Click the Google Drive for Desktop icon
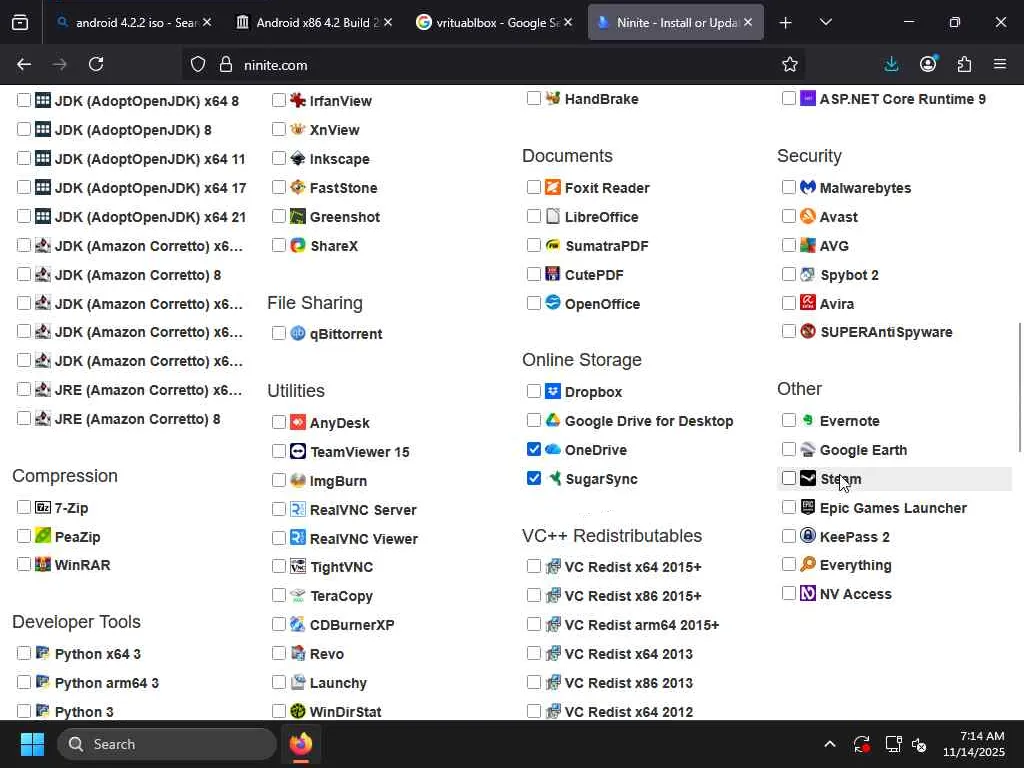Image resolution: width=1024 pixels, height=768 pixels. point(552,421)
